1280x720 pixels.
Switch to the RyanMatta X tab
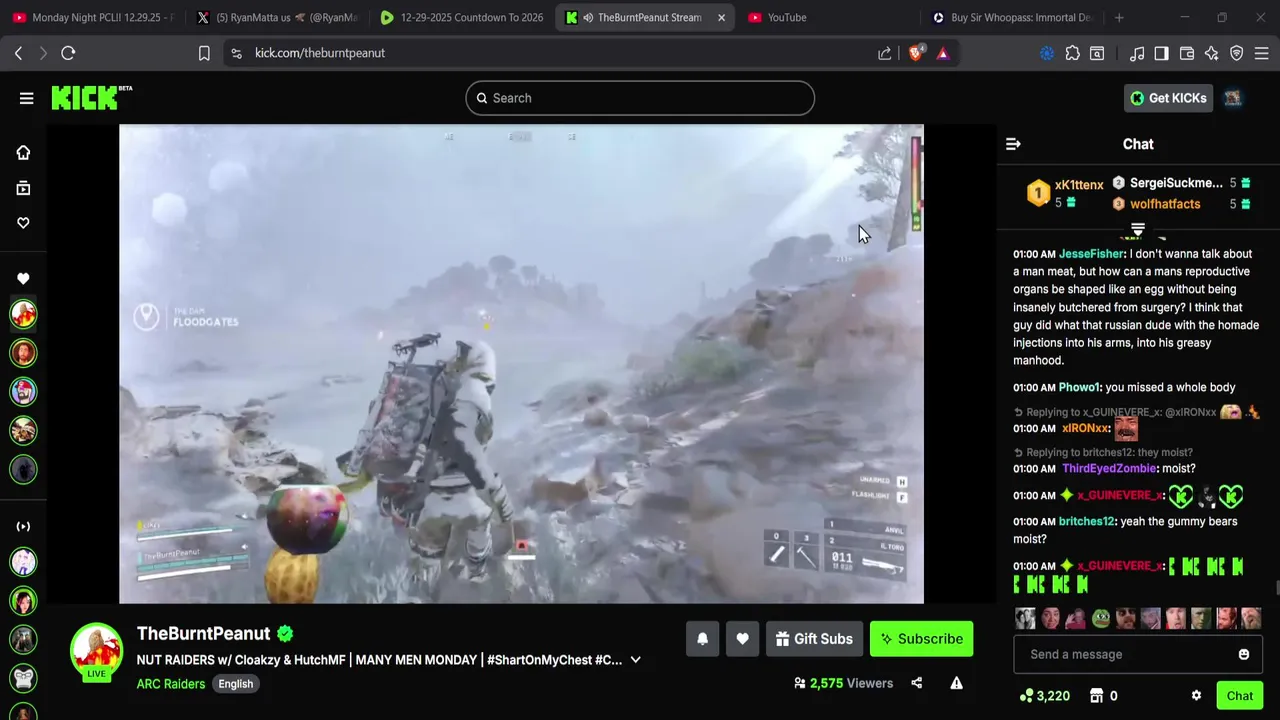click(277, 17)
